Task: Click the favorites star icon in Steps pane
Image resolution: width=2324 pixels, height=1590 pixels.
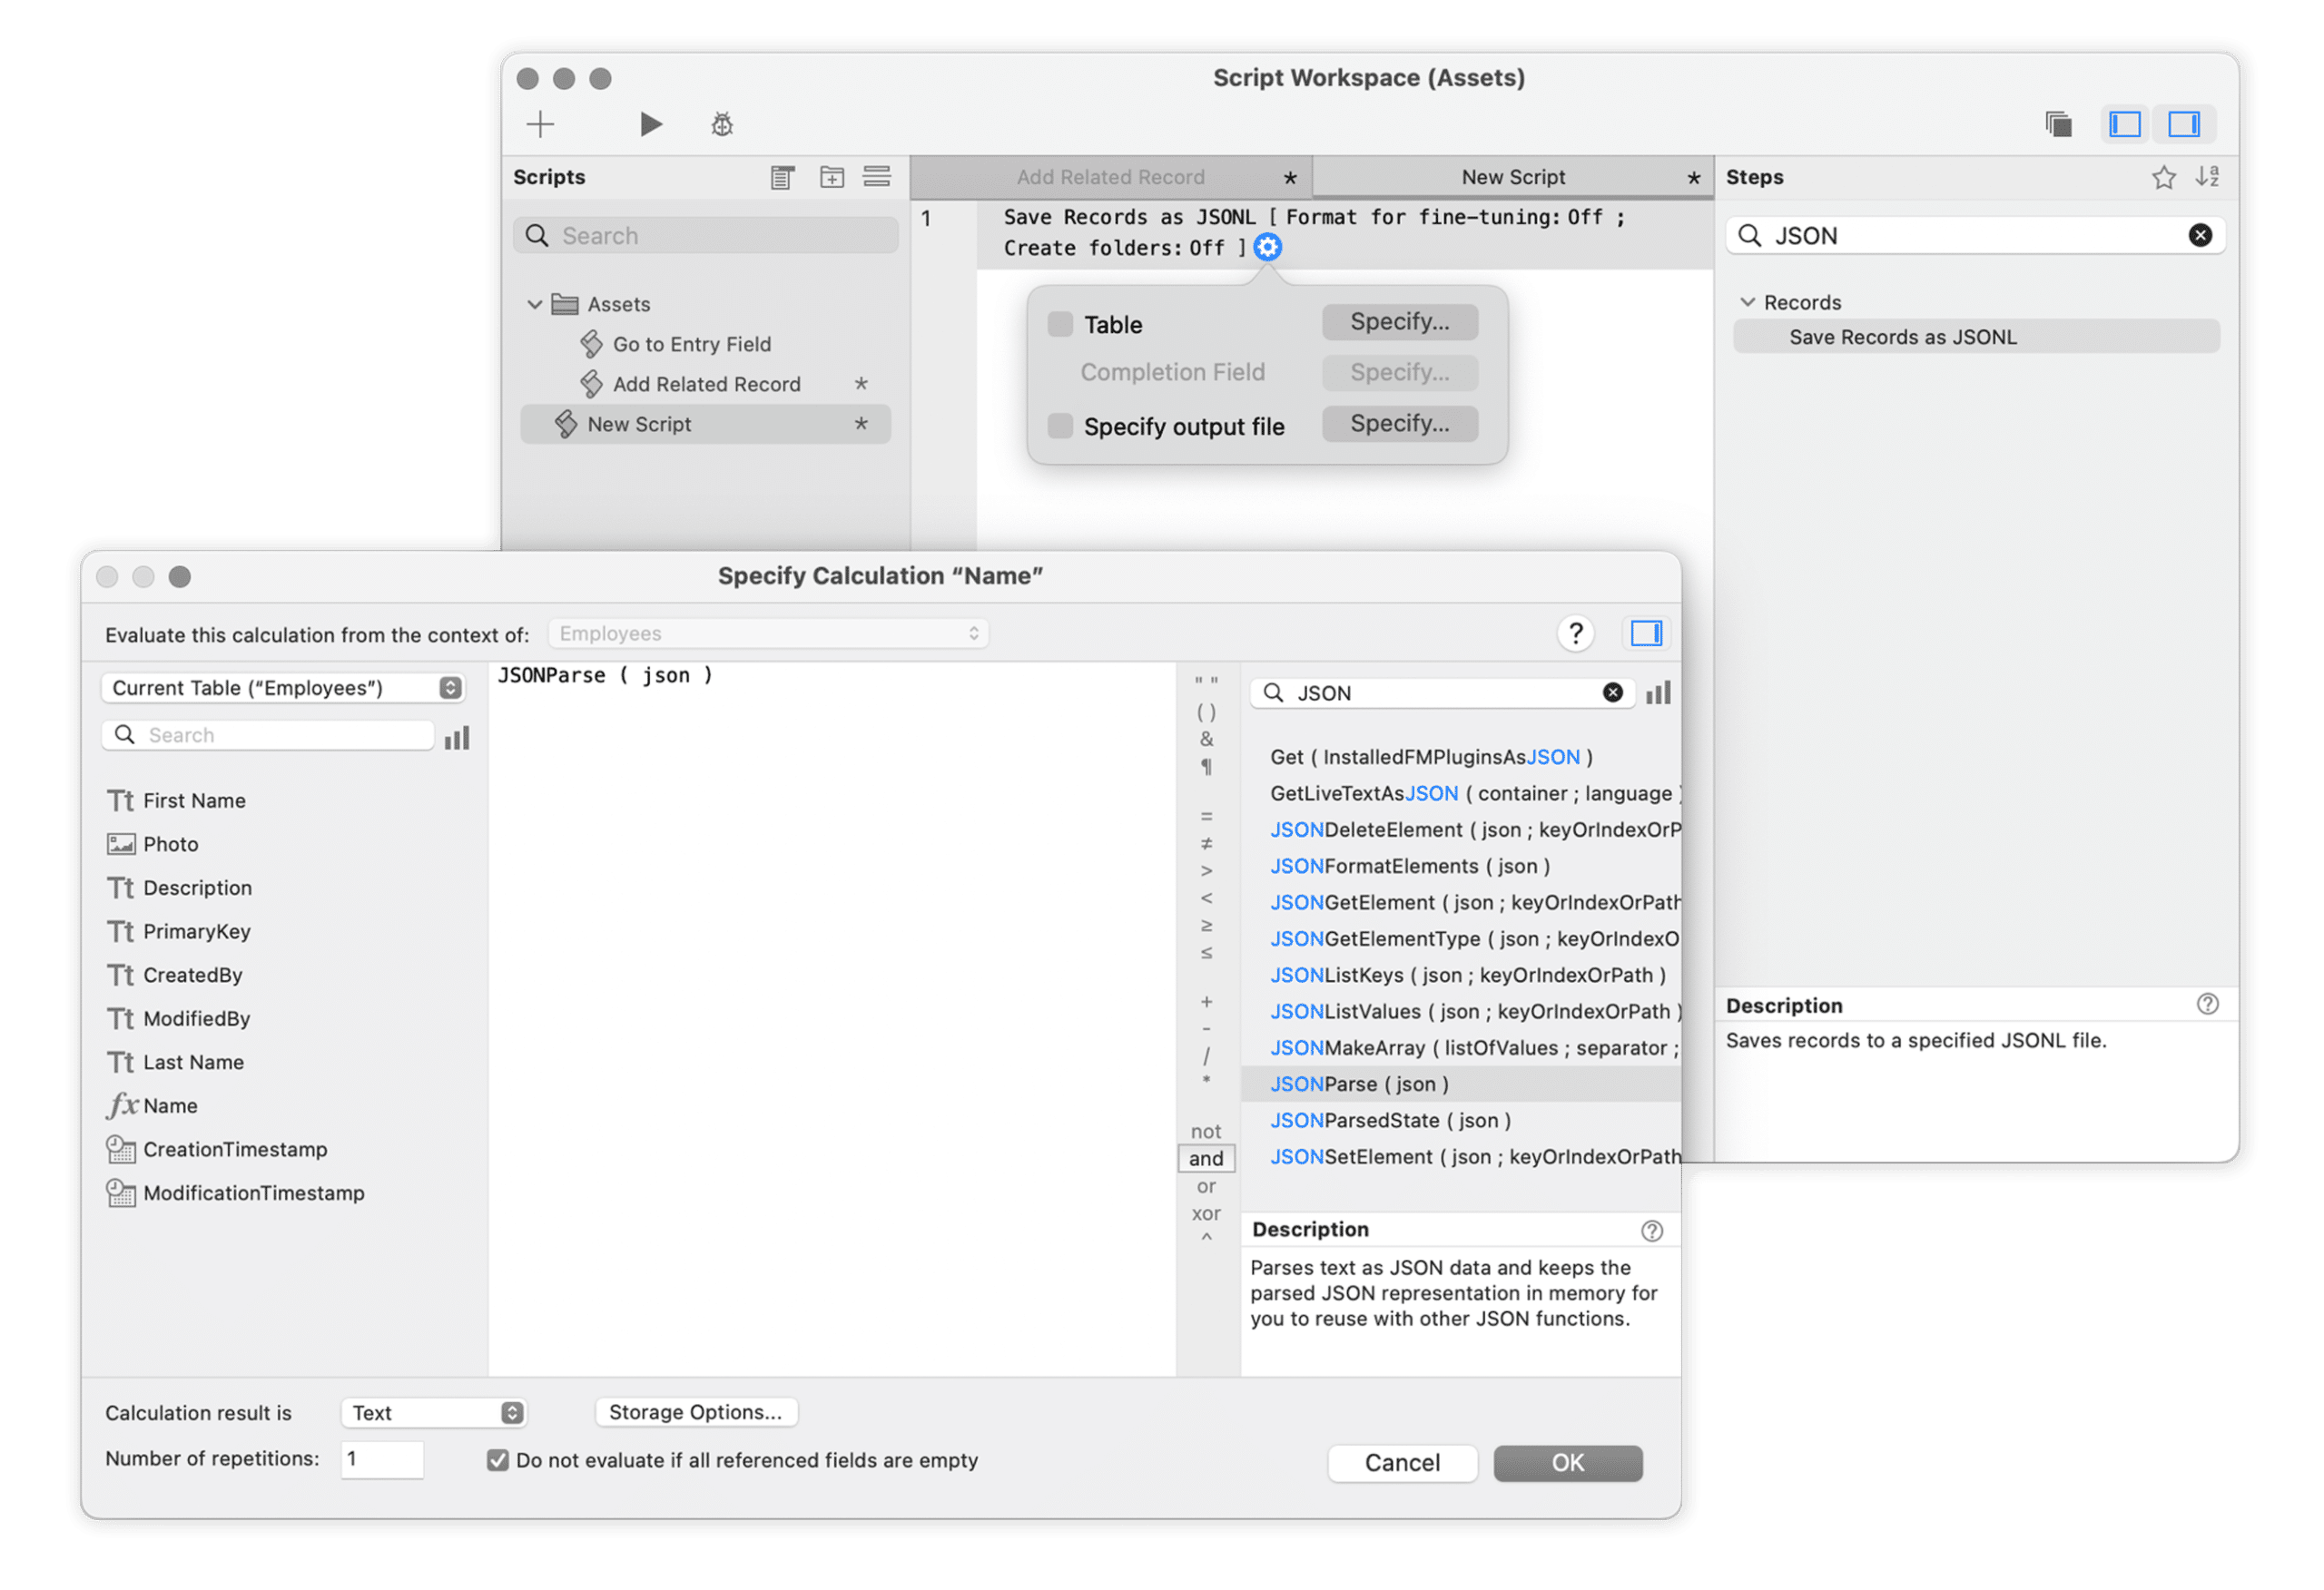Action: tap(2163, 177)
